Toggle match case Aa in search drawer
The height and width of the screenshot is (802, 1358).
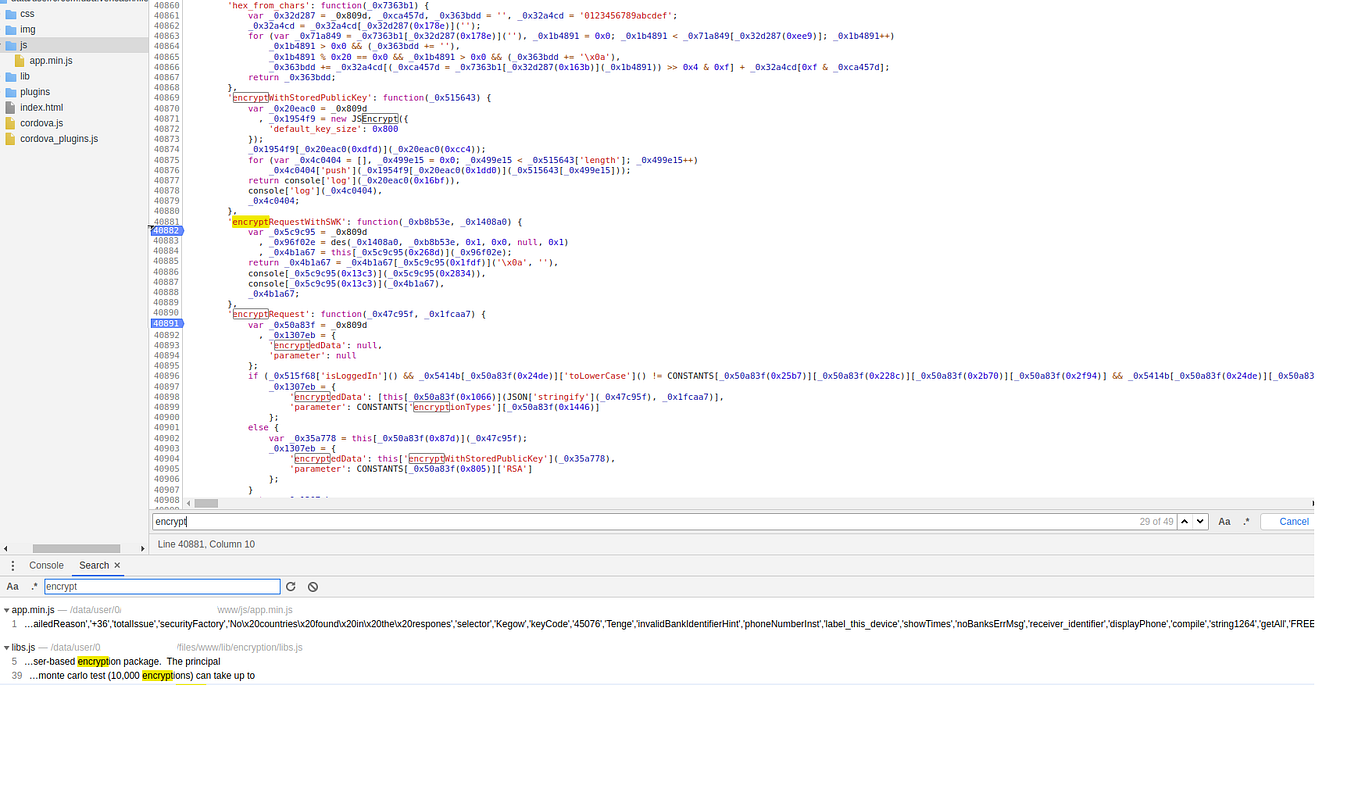(13, 586)
